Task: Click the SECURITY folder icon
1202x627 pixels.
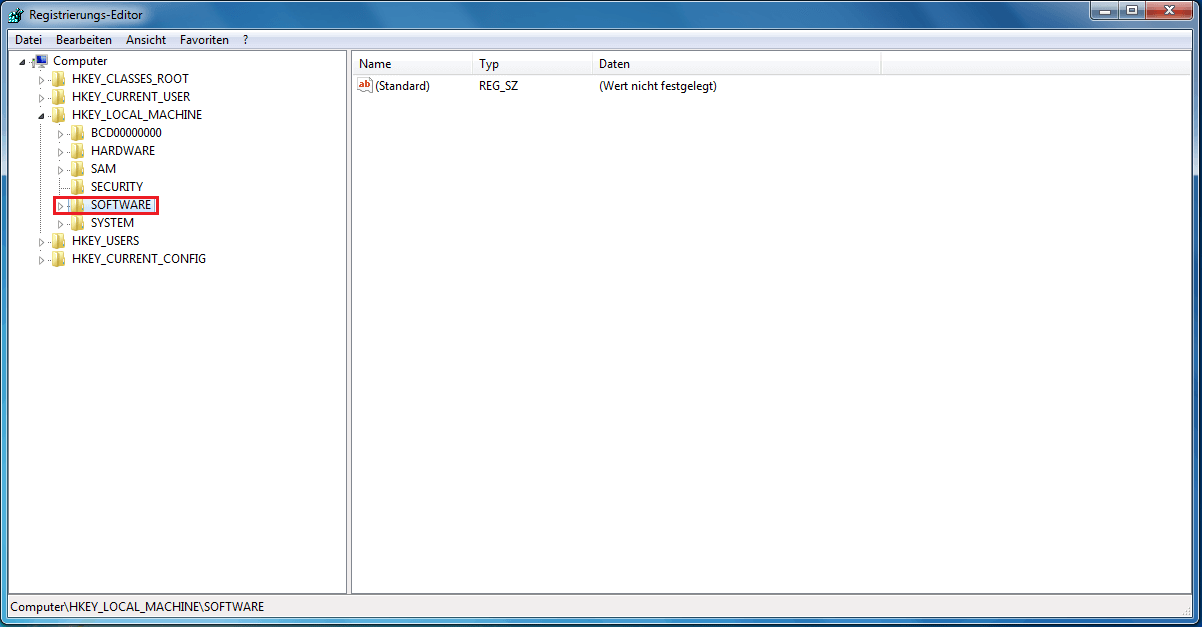Action: tap(78, 187)
